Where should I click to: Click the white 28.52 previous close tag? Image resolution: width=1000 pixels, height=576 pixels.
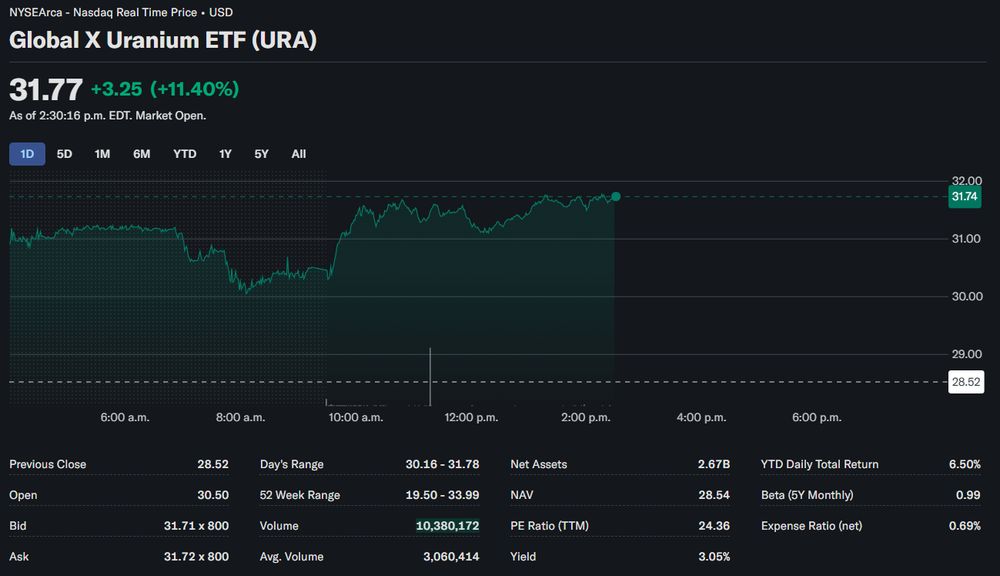pos(966,382)
